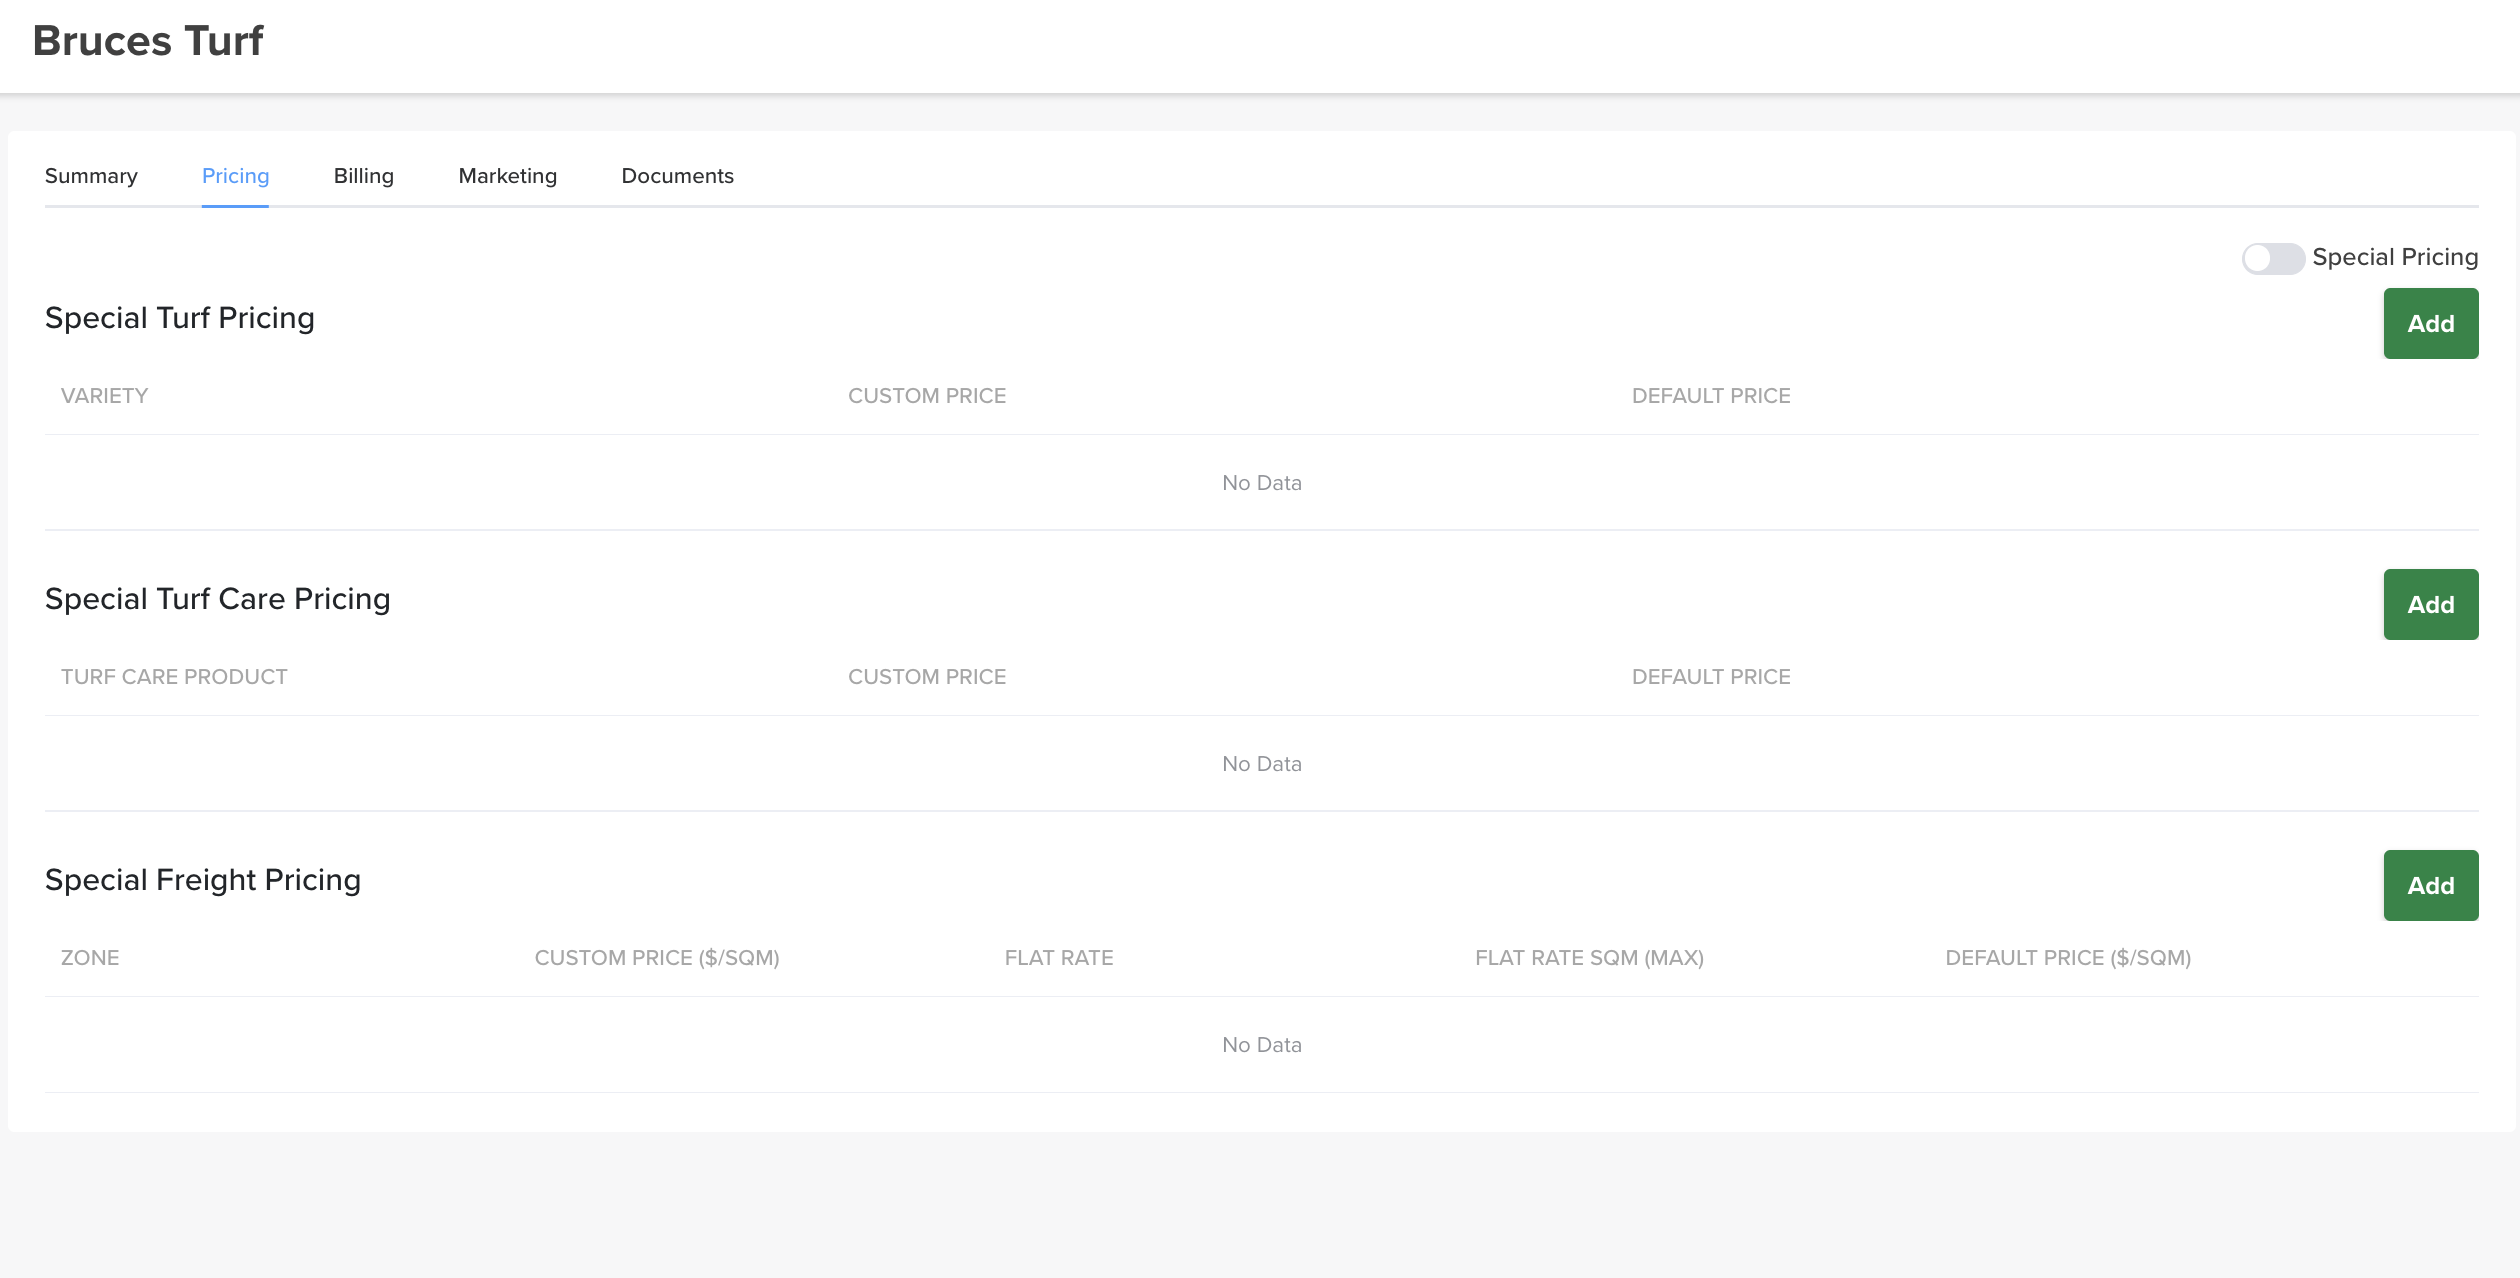Click the FLAT RATE column header
Screen dimensions: 2520x1278
pos(1059,958)
